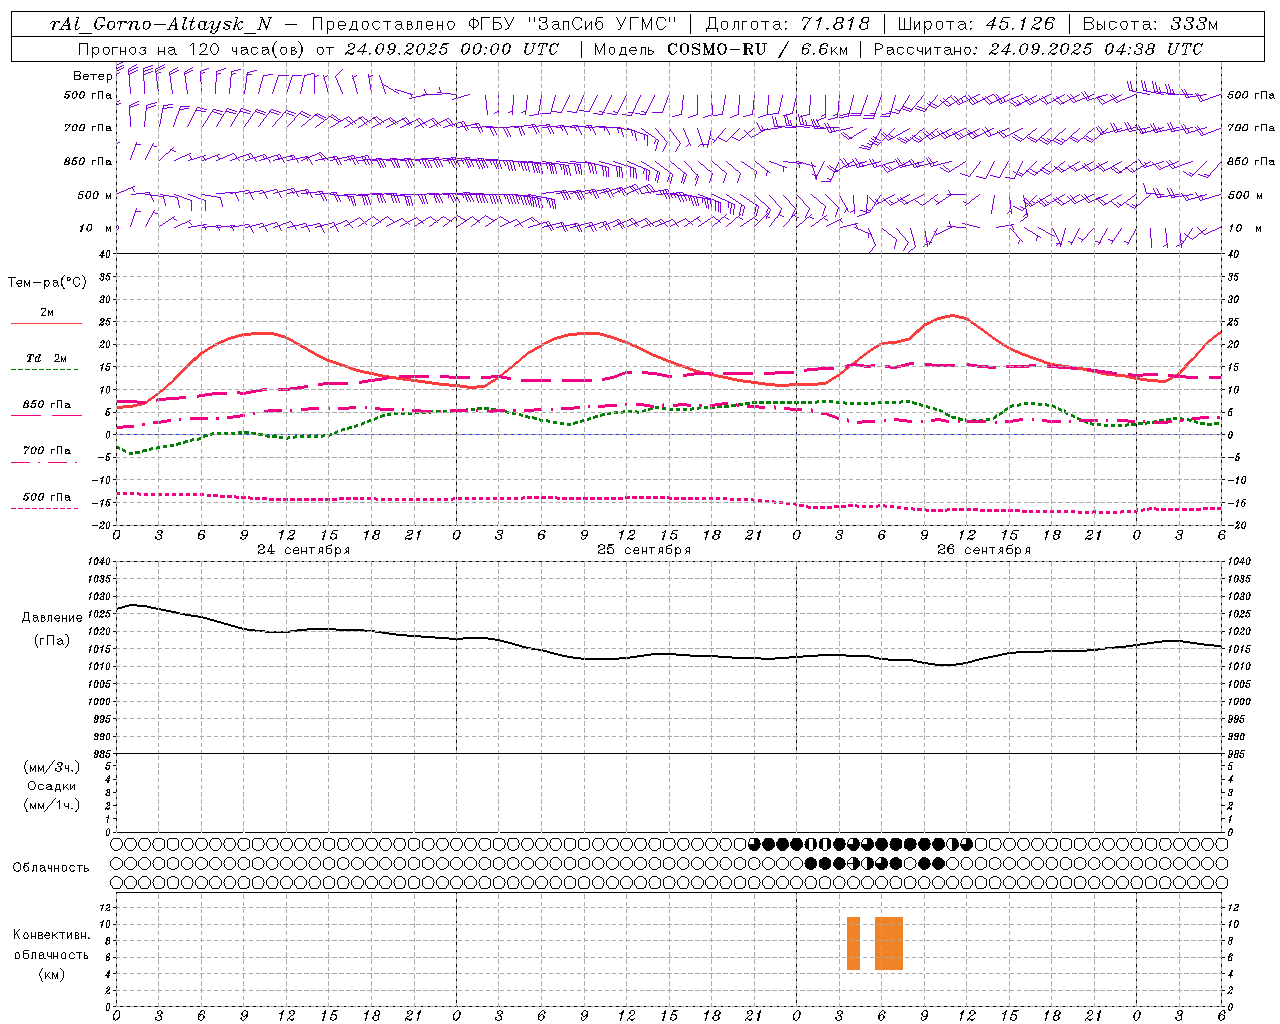The height and width of the screenshot is (1024, 1280).
Task: Click the Долгота: 71.818 value
Action: point(788,25)
